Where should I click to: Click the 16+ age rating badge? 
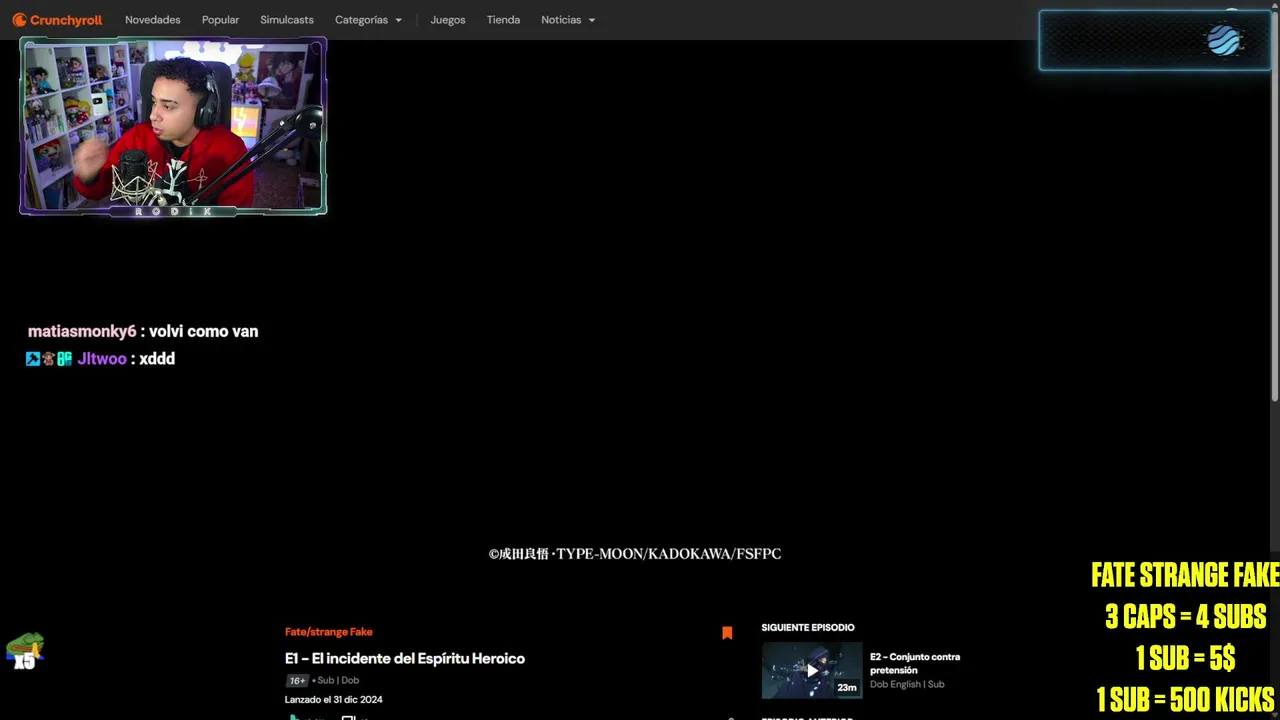click(297, 681)
